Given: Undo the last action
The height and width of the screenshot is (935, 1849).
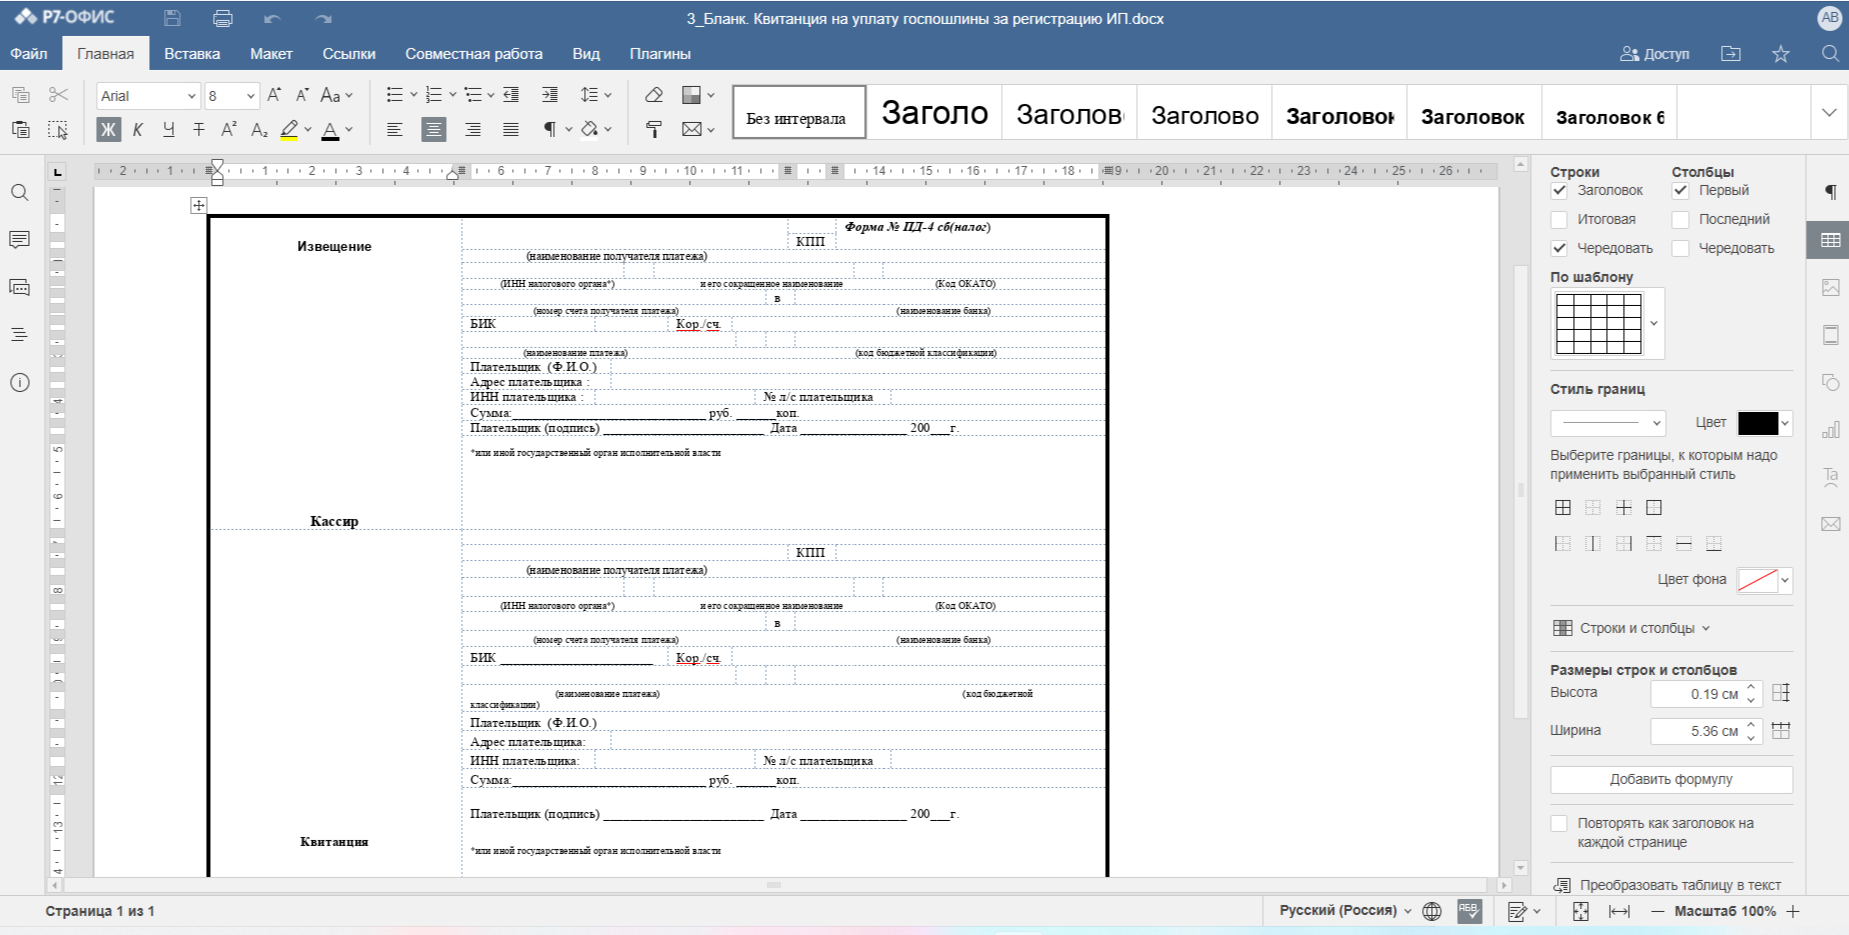Looking at the screenshot, I should point(272,18).
